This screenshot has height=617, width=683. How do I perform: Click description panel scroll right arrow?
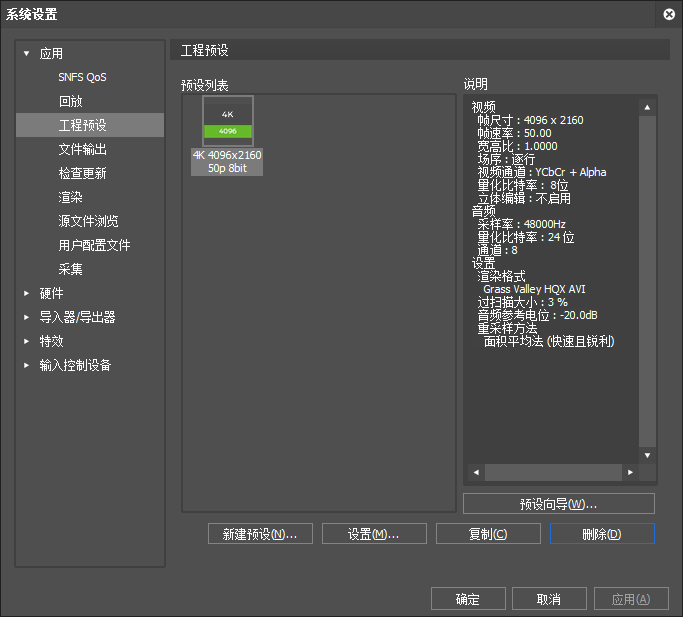pyautogui.click(x=630, y=472)
